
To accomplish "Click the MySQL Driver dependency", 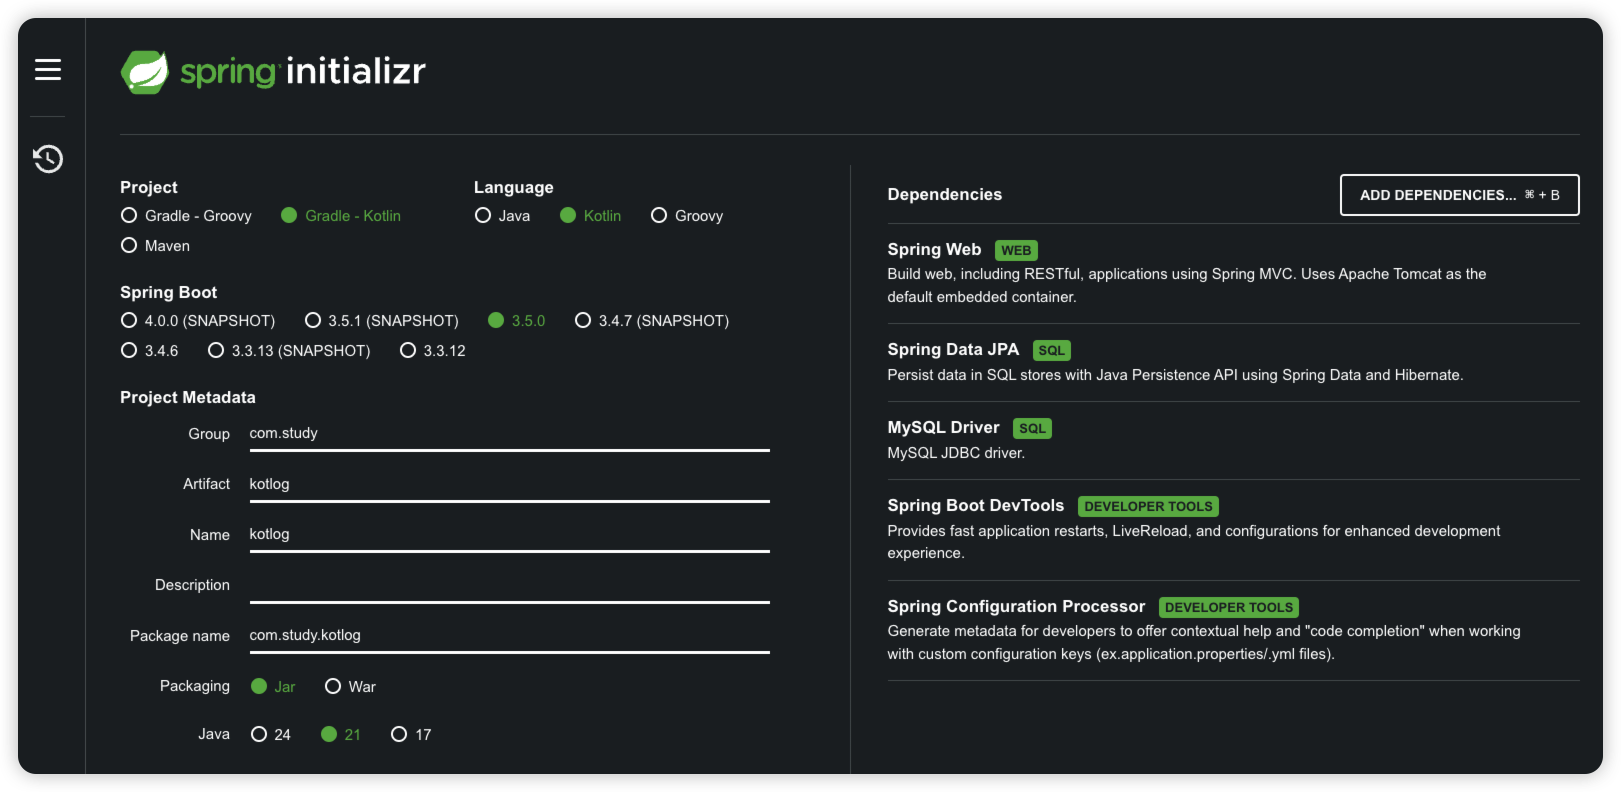I will [x=1234, y=440].
